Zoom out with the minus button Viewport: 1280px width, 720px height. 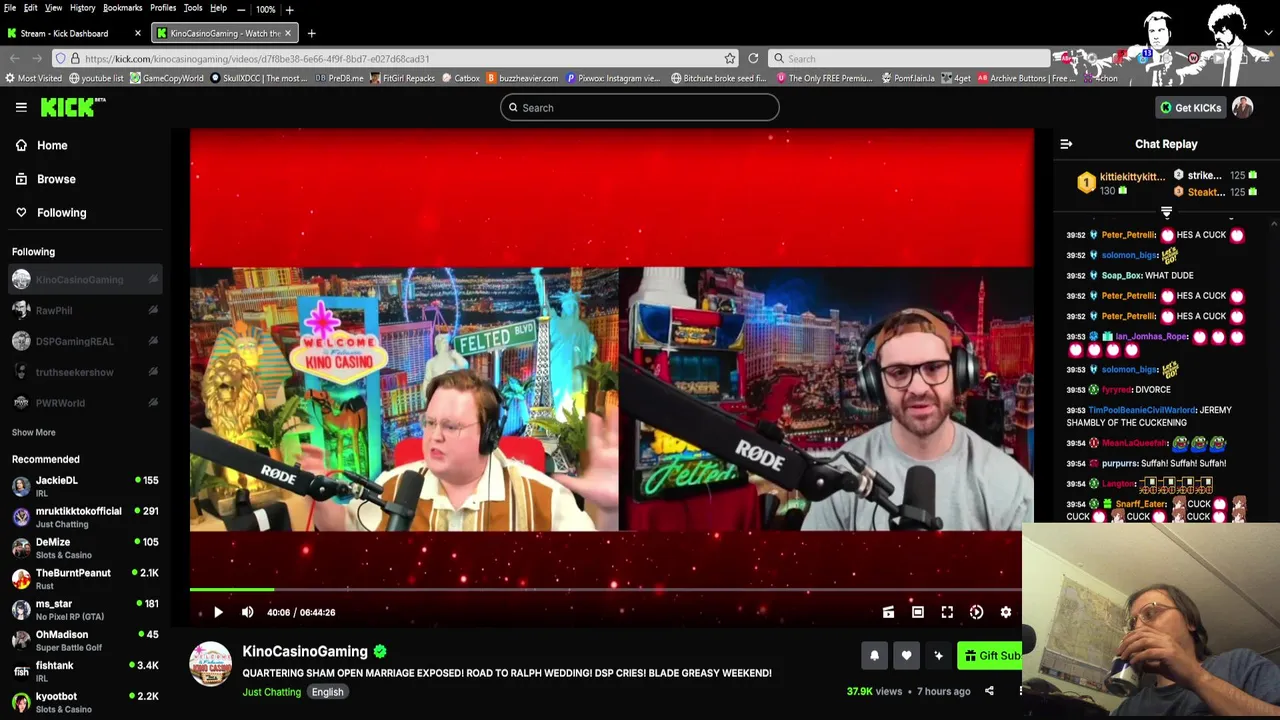pos(241,9)
